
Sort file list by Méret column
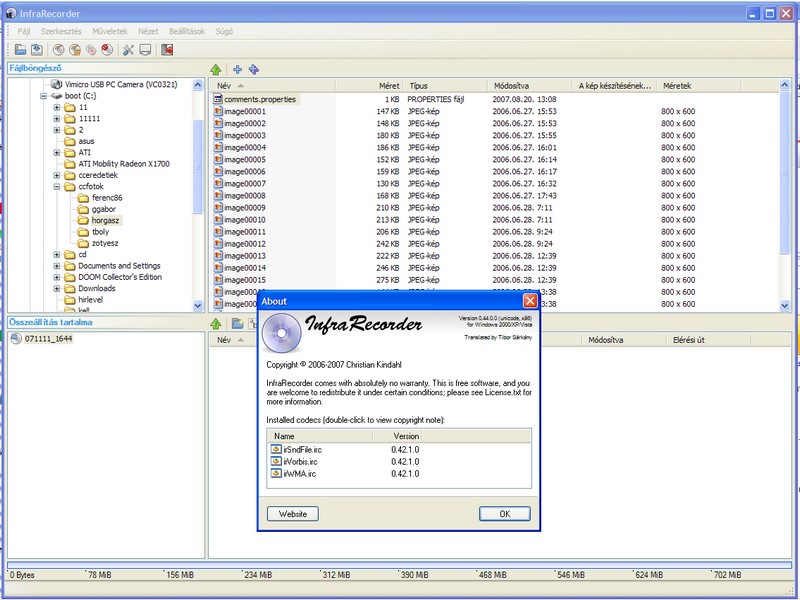pyautogui.click(x=369, y=86)
